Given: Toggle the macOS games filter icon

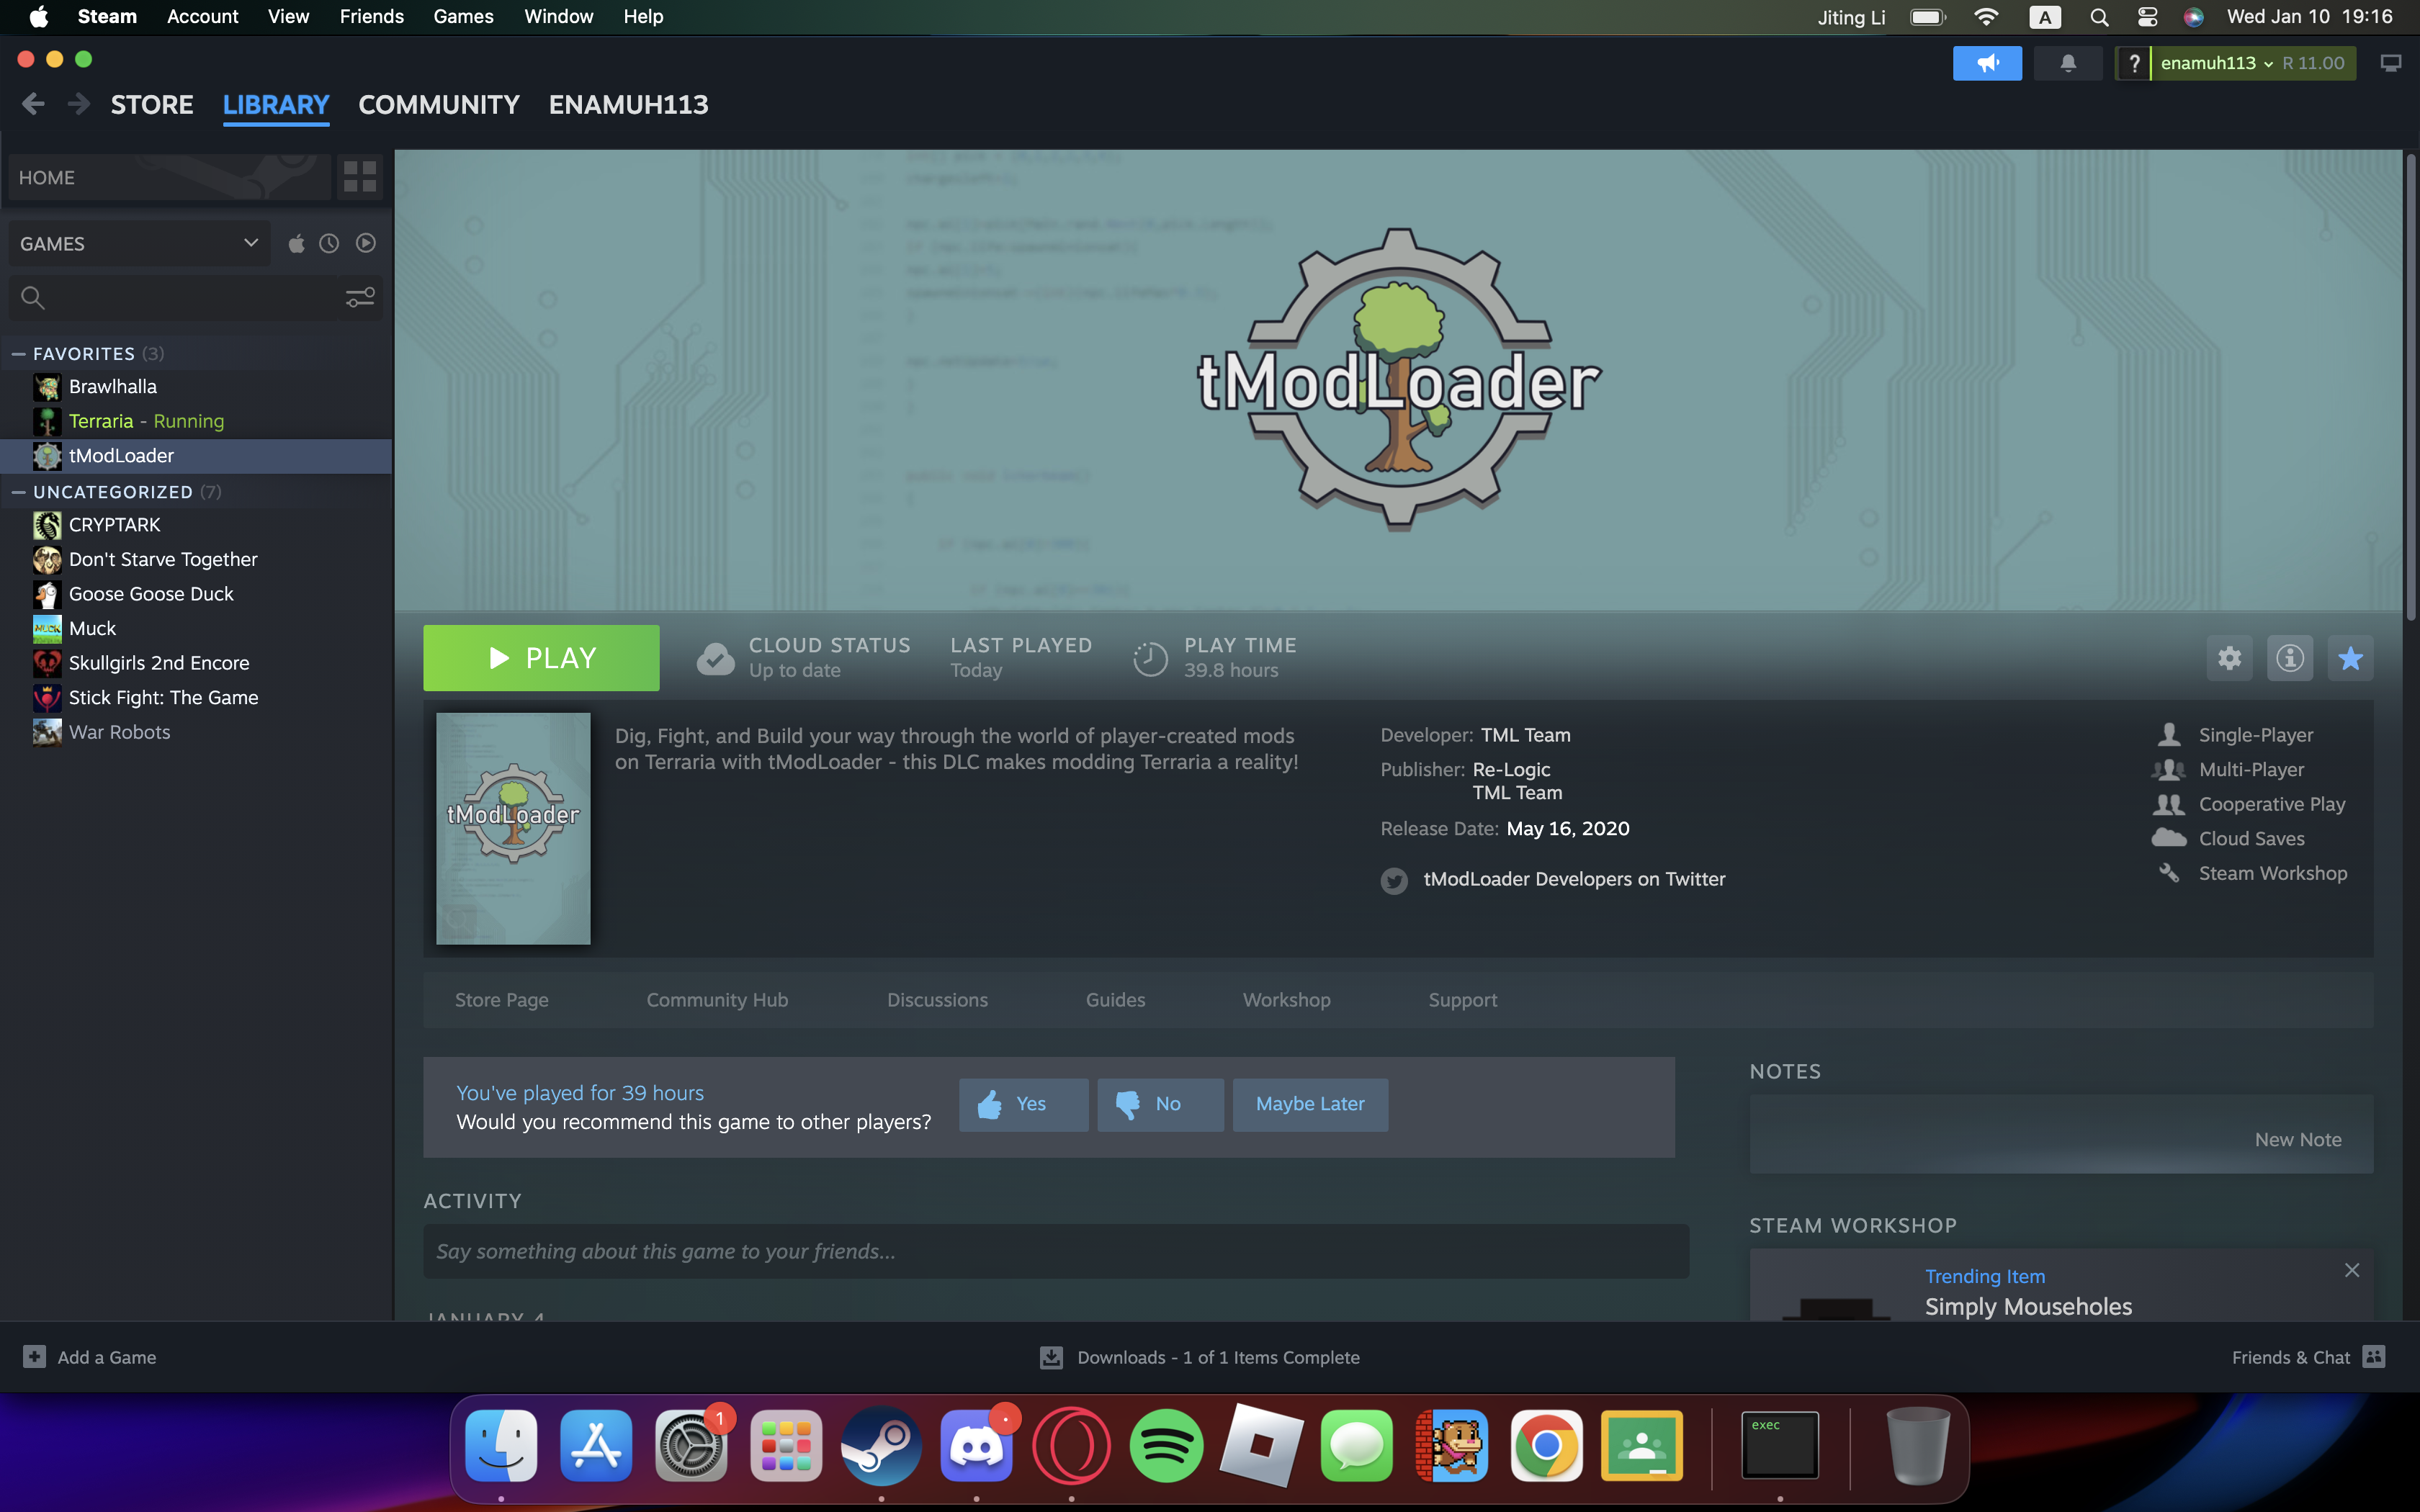Looking at the screenshot, I should tap(296, 243).
